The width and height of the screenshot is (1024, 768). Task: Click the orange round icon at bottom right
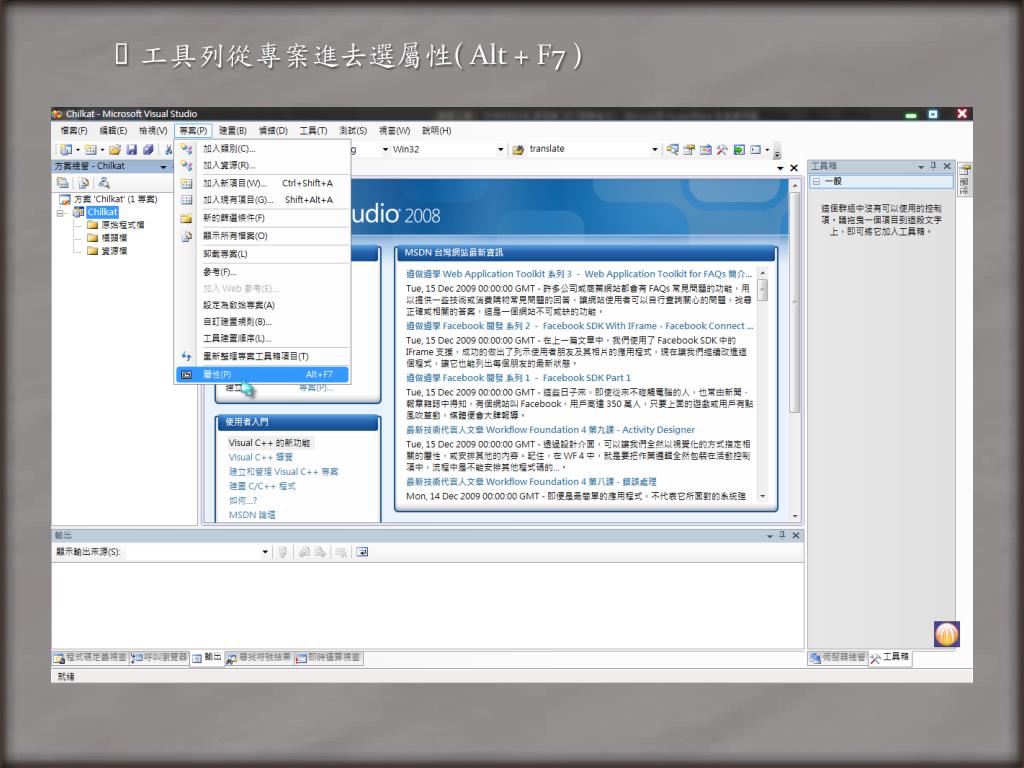[947, 633]
